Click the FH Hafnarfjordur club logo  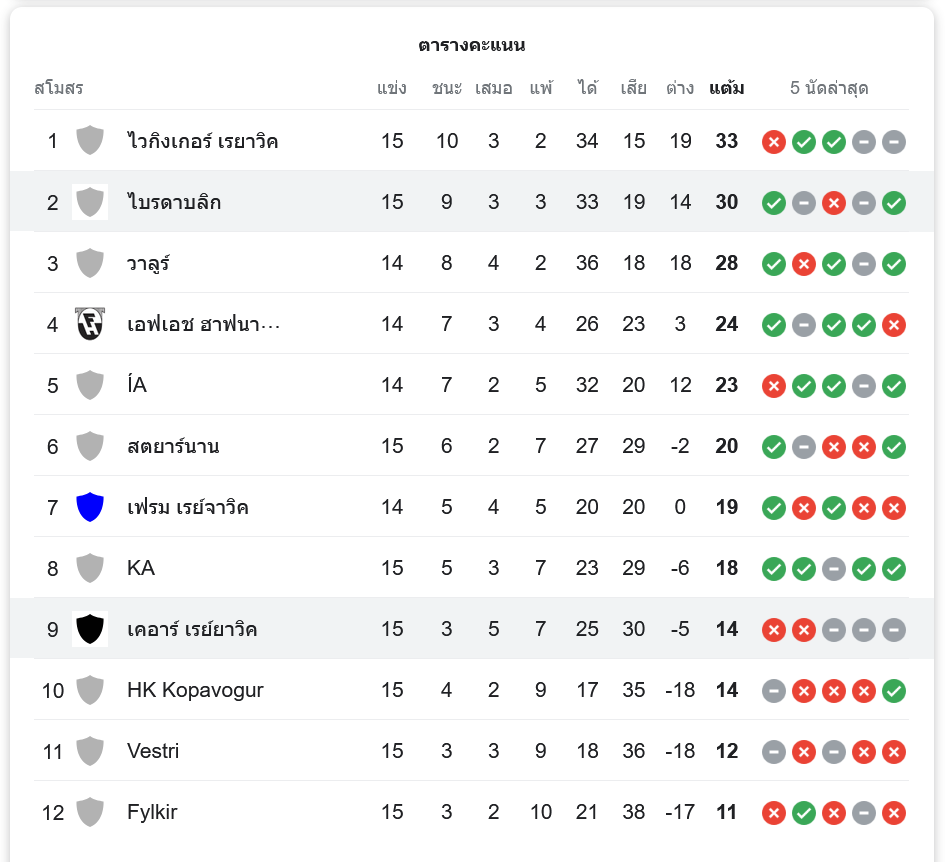click(90, 324)
